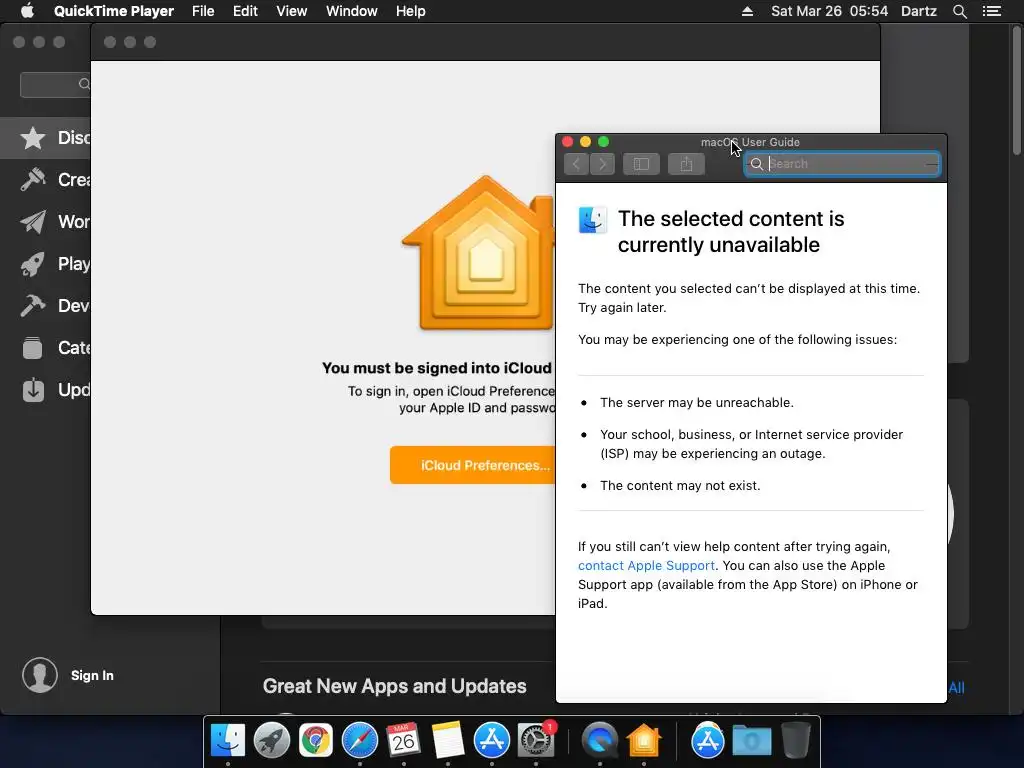
Task: Click "Great New Apps and Updates" heading
Action: [x=394, y=686]
